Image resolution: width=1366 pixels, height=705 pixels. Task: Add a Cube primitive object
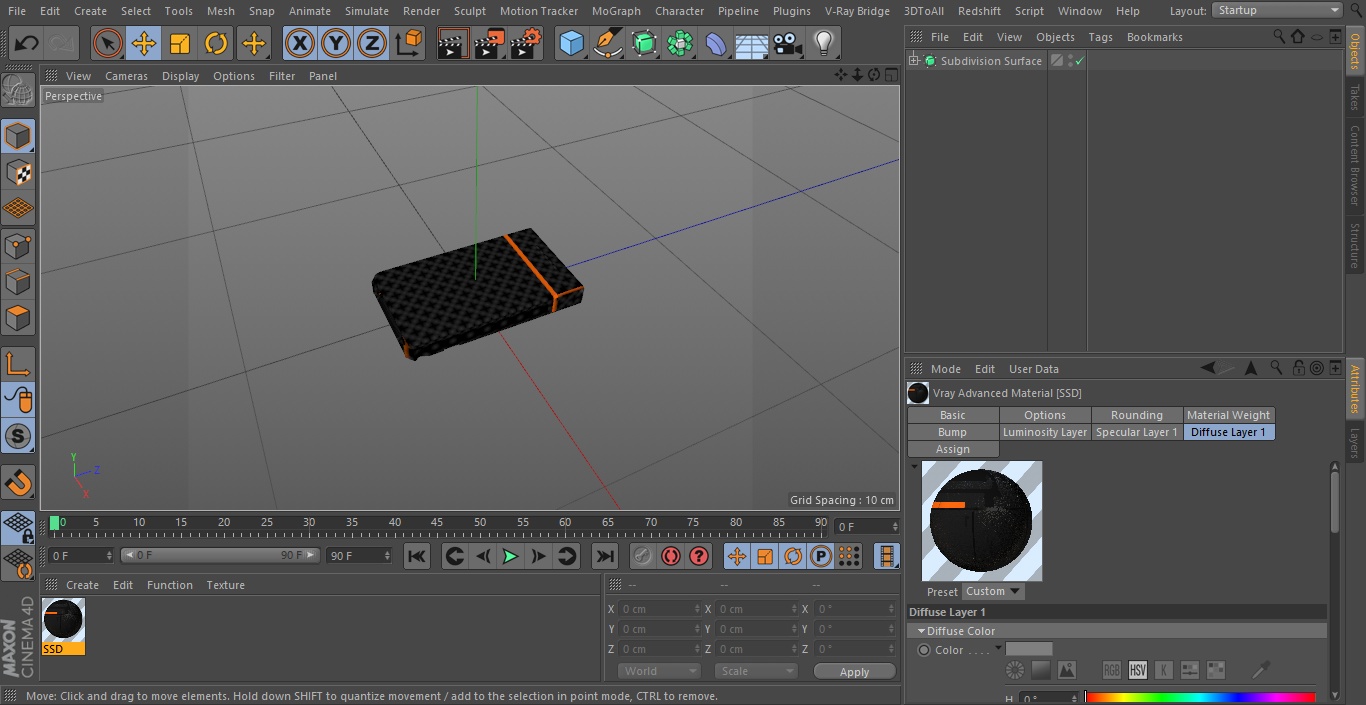tap(571, 44)
